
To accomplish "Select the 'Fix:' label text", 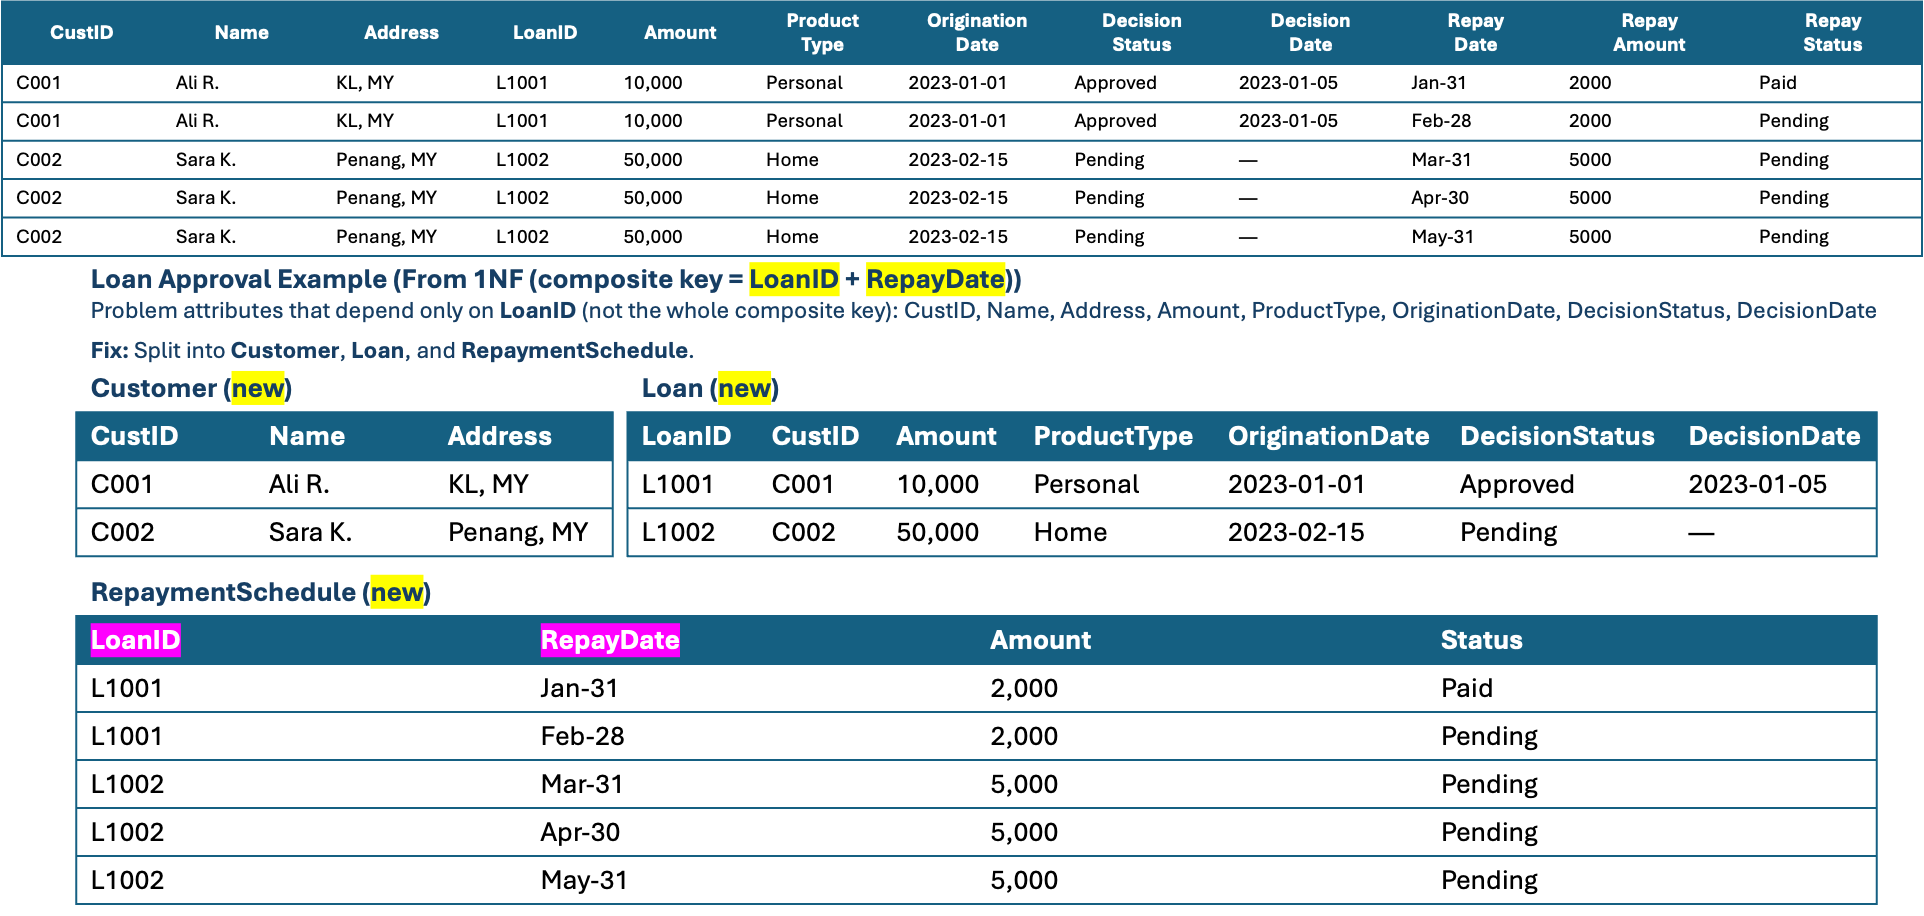I will pos(109,351).
